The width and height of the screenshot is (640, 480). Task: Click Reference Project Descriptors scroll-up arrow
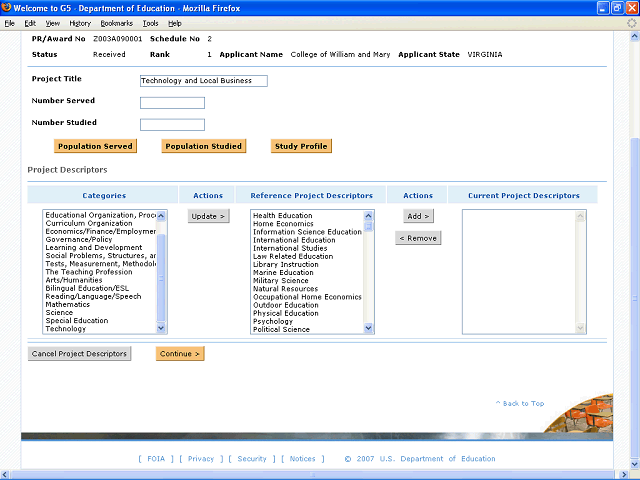(368, 215)
